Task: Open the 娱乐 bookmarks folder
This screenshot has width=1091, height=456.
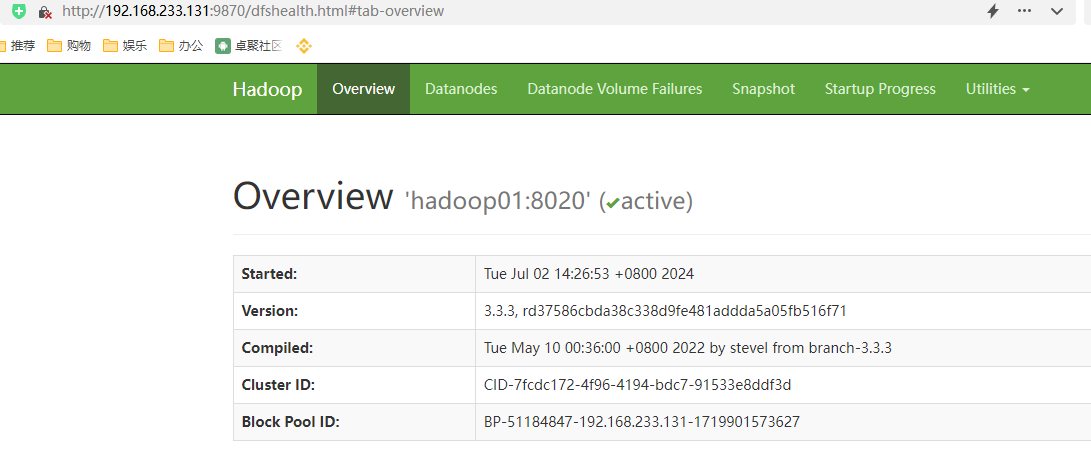Action: click(125, 46)
